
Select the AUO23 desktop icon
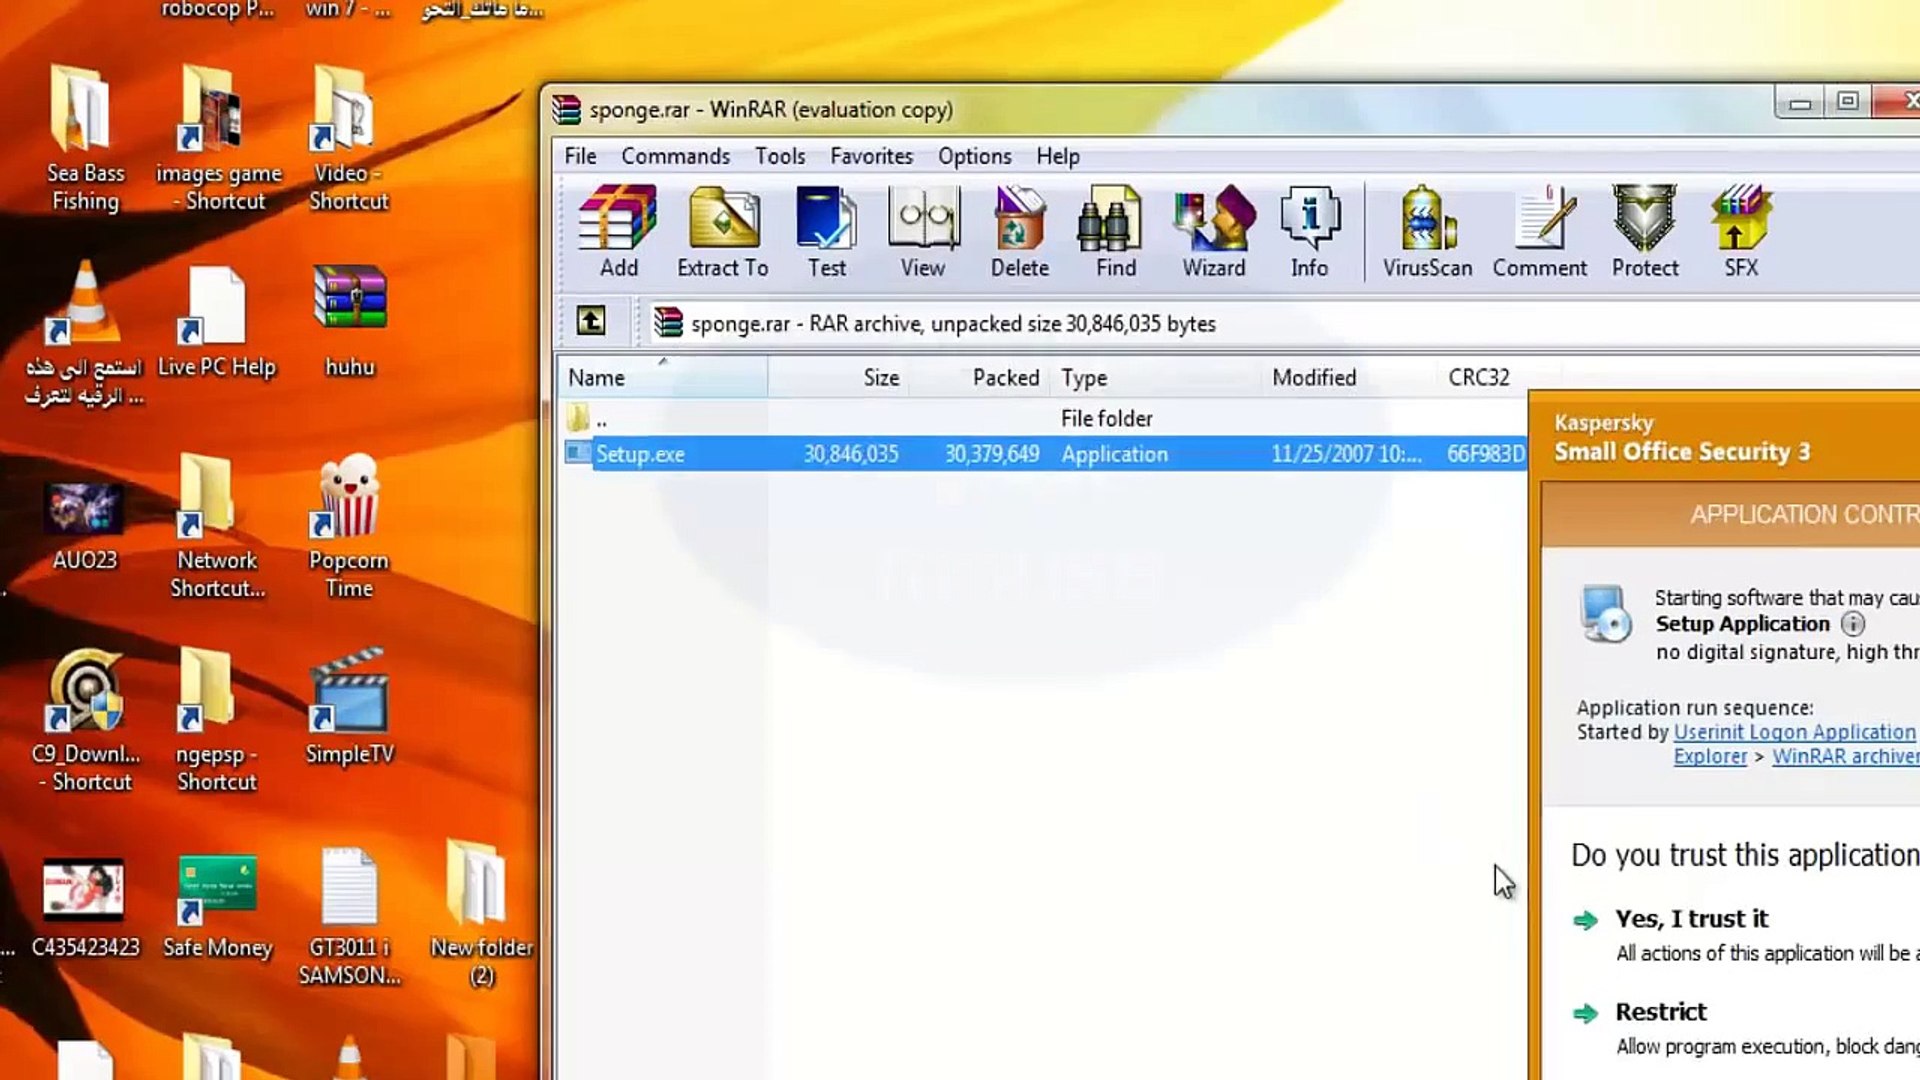(x=84, y=527)
